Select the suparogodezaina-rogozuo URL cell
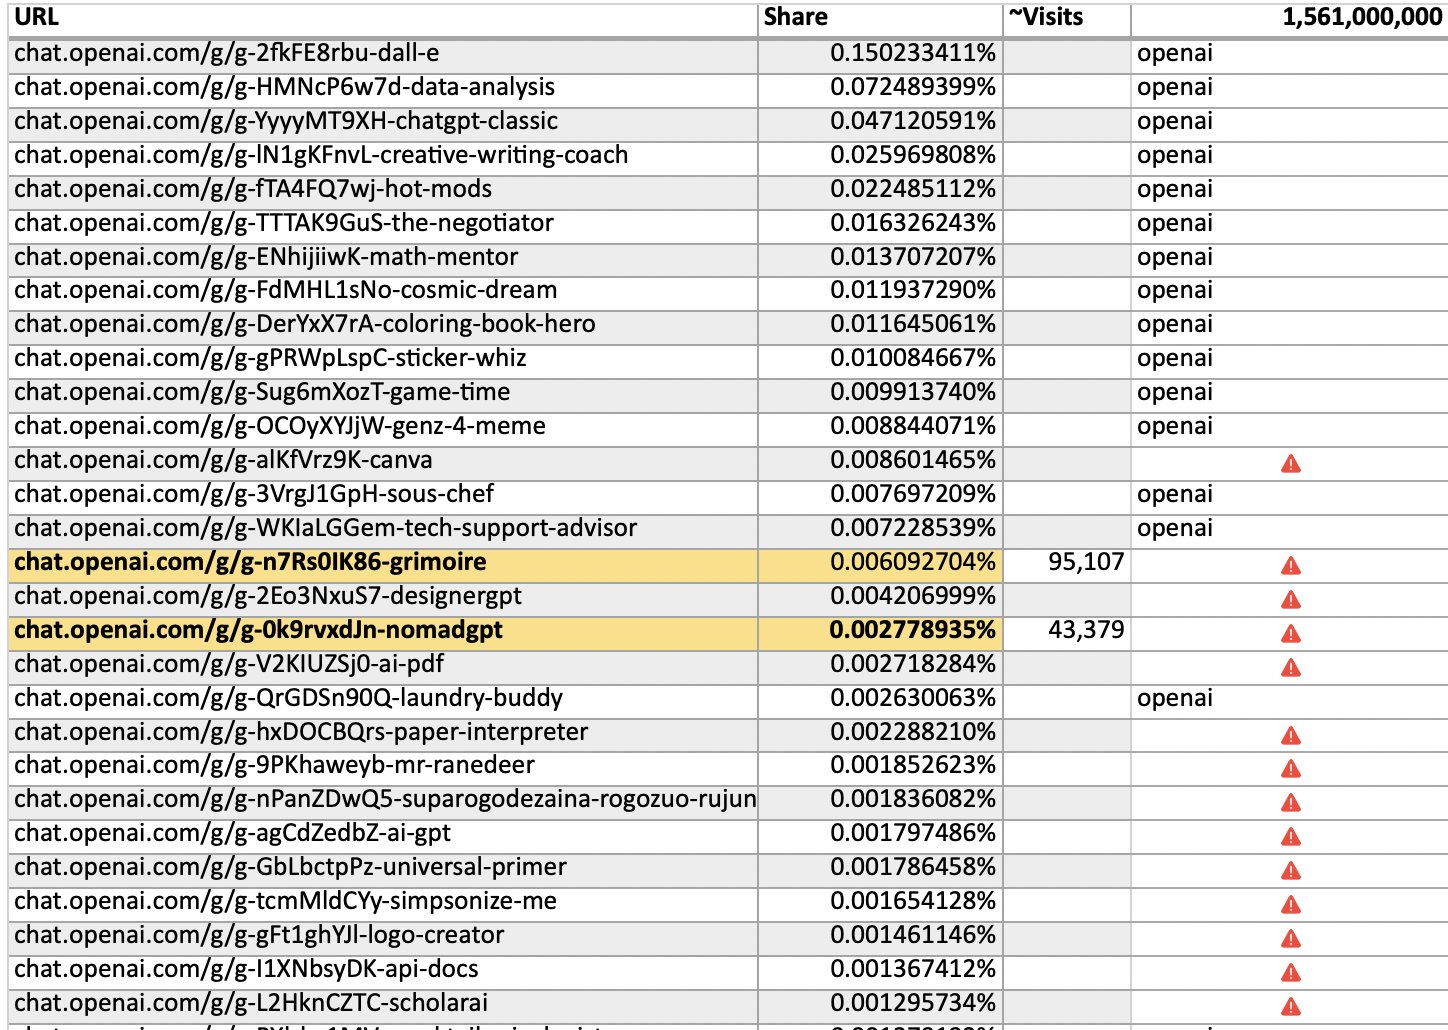 click(384, 801)
